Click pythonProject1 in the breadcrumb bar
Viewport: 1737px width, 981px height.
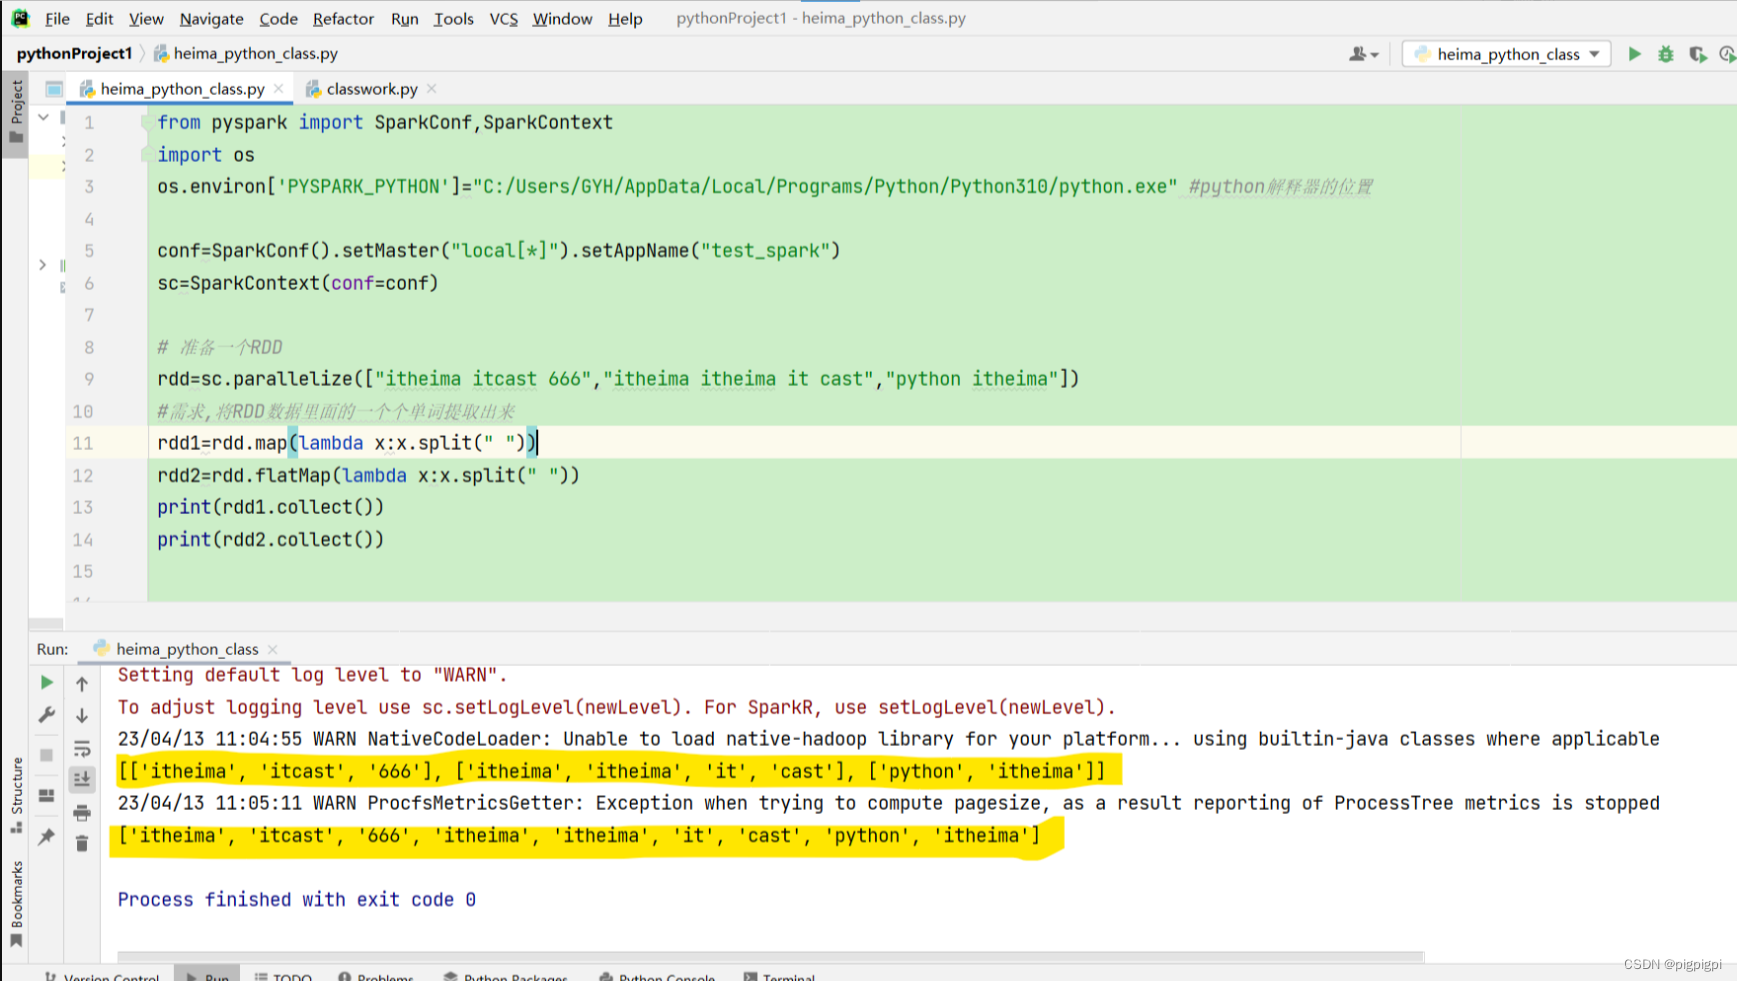tap(74, 54)
